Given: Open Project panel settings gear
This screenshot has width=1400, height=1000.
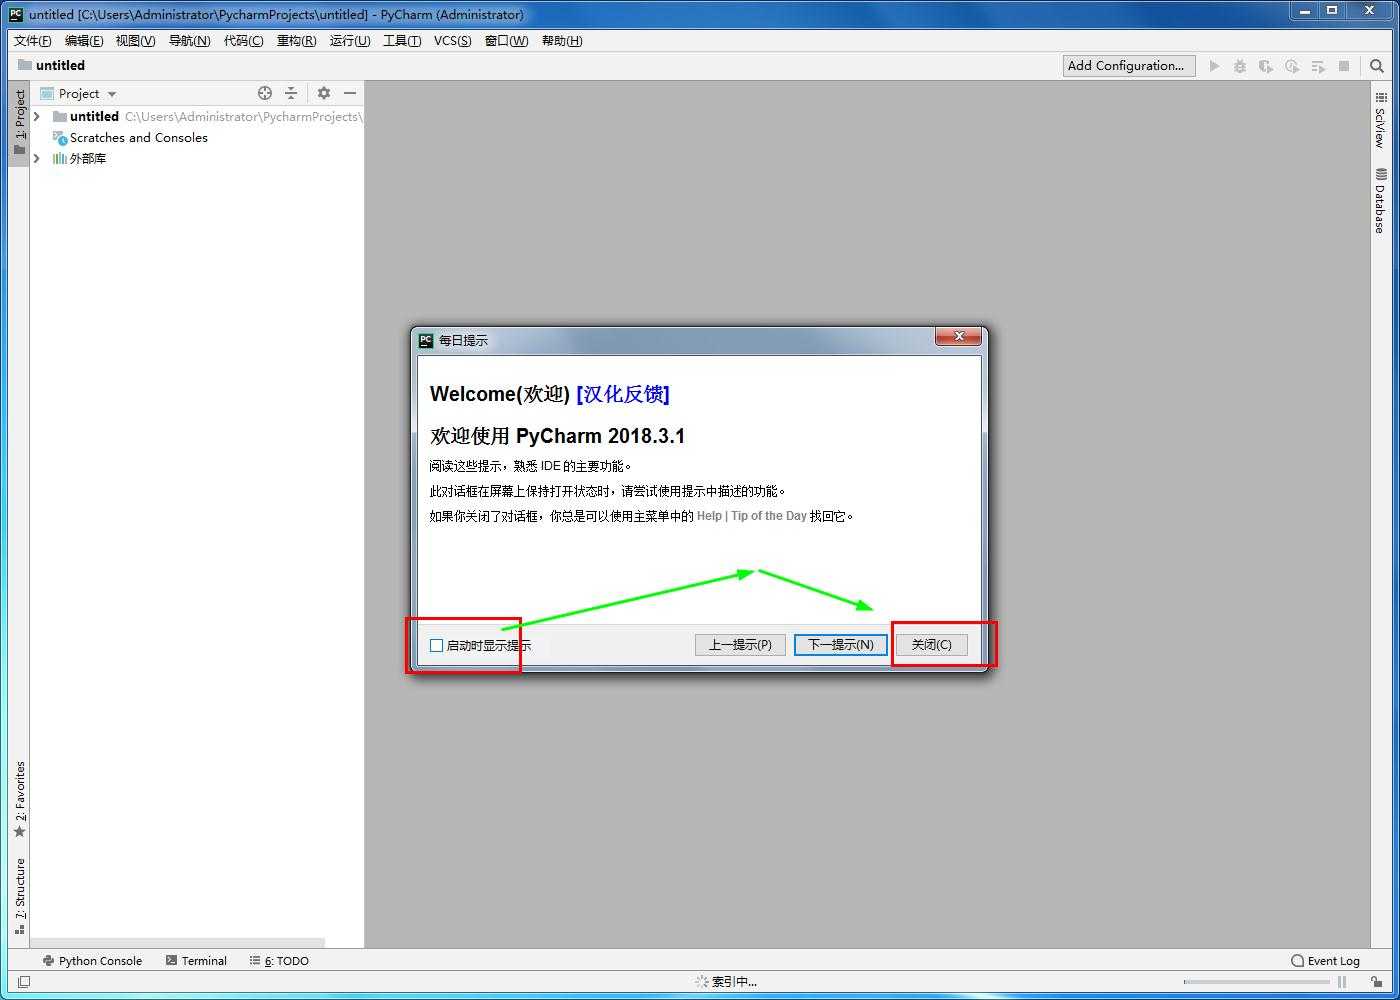Looking at the screenshot, I should pos(324,93).
